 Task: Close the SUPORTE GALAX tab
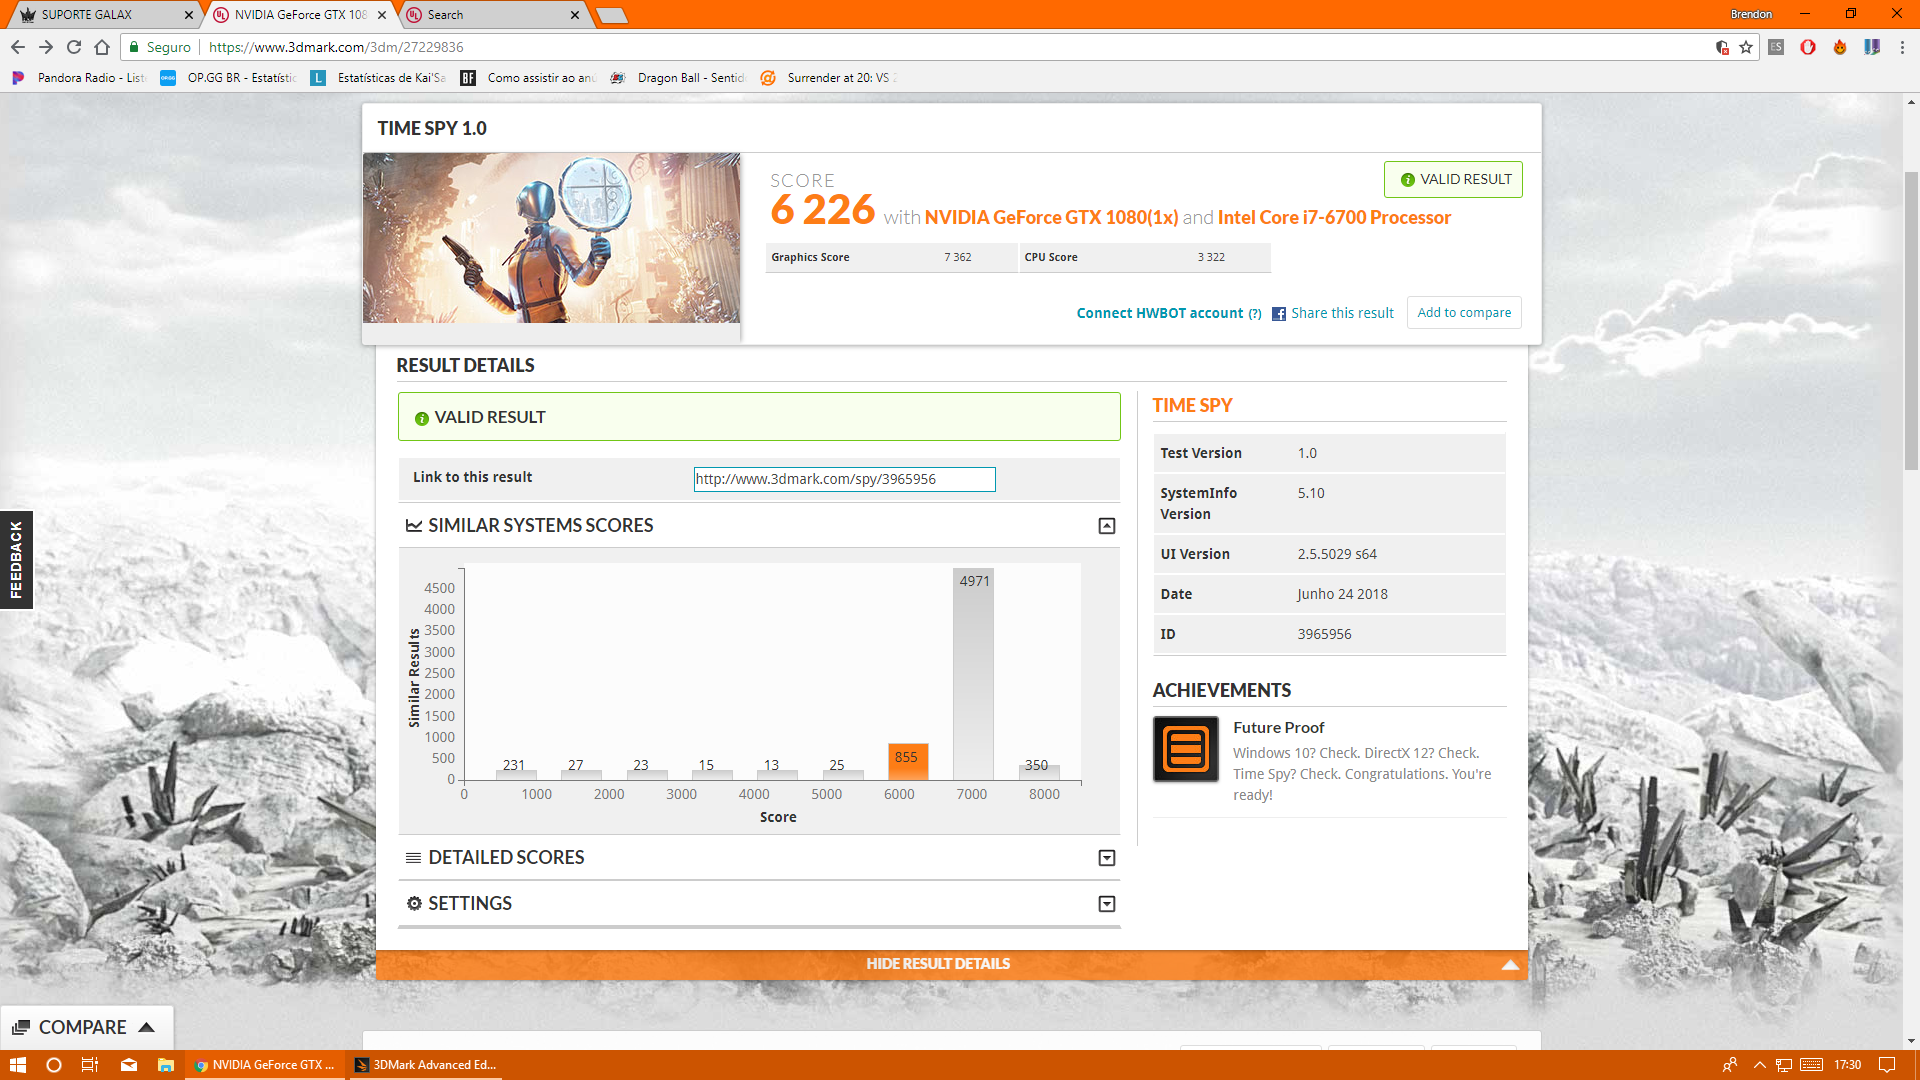pos(188,15)
